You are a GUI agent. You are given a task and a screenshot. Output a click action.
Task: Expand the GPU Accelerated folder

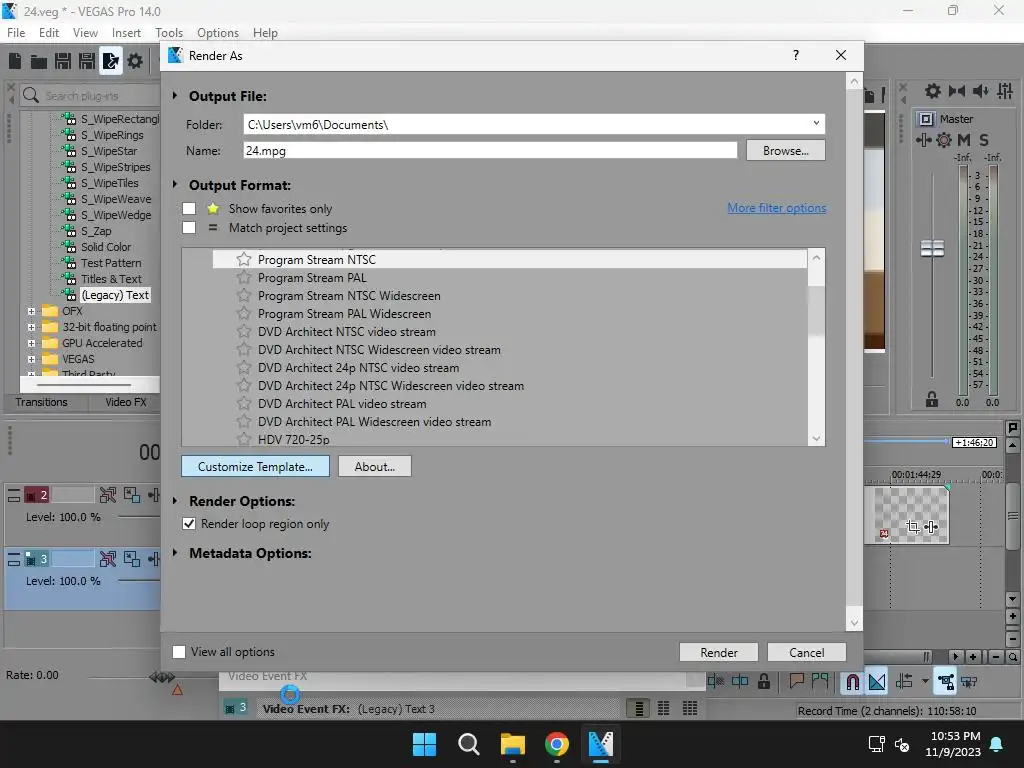click(31, 344)
